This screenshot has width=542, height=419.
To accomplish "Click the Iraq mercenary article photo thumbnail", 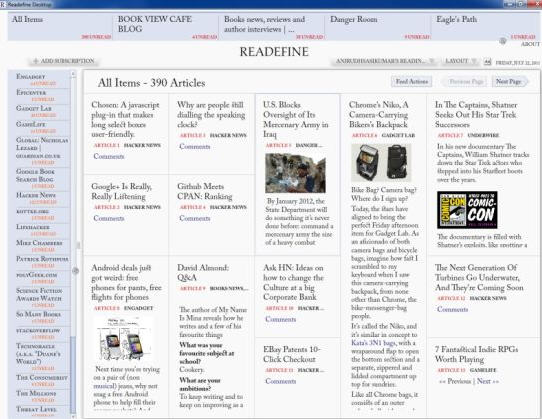I will coord(295,173).
